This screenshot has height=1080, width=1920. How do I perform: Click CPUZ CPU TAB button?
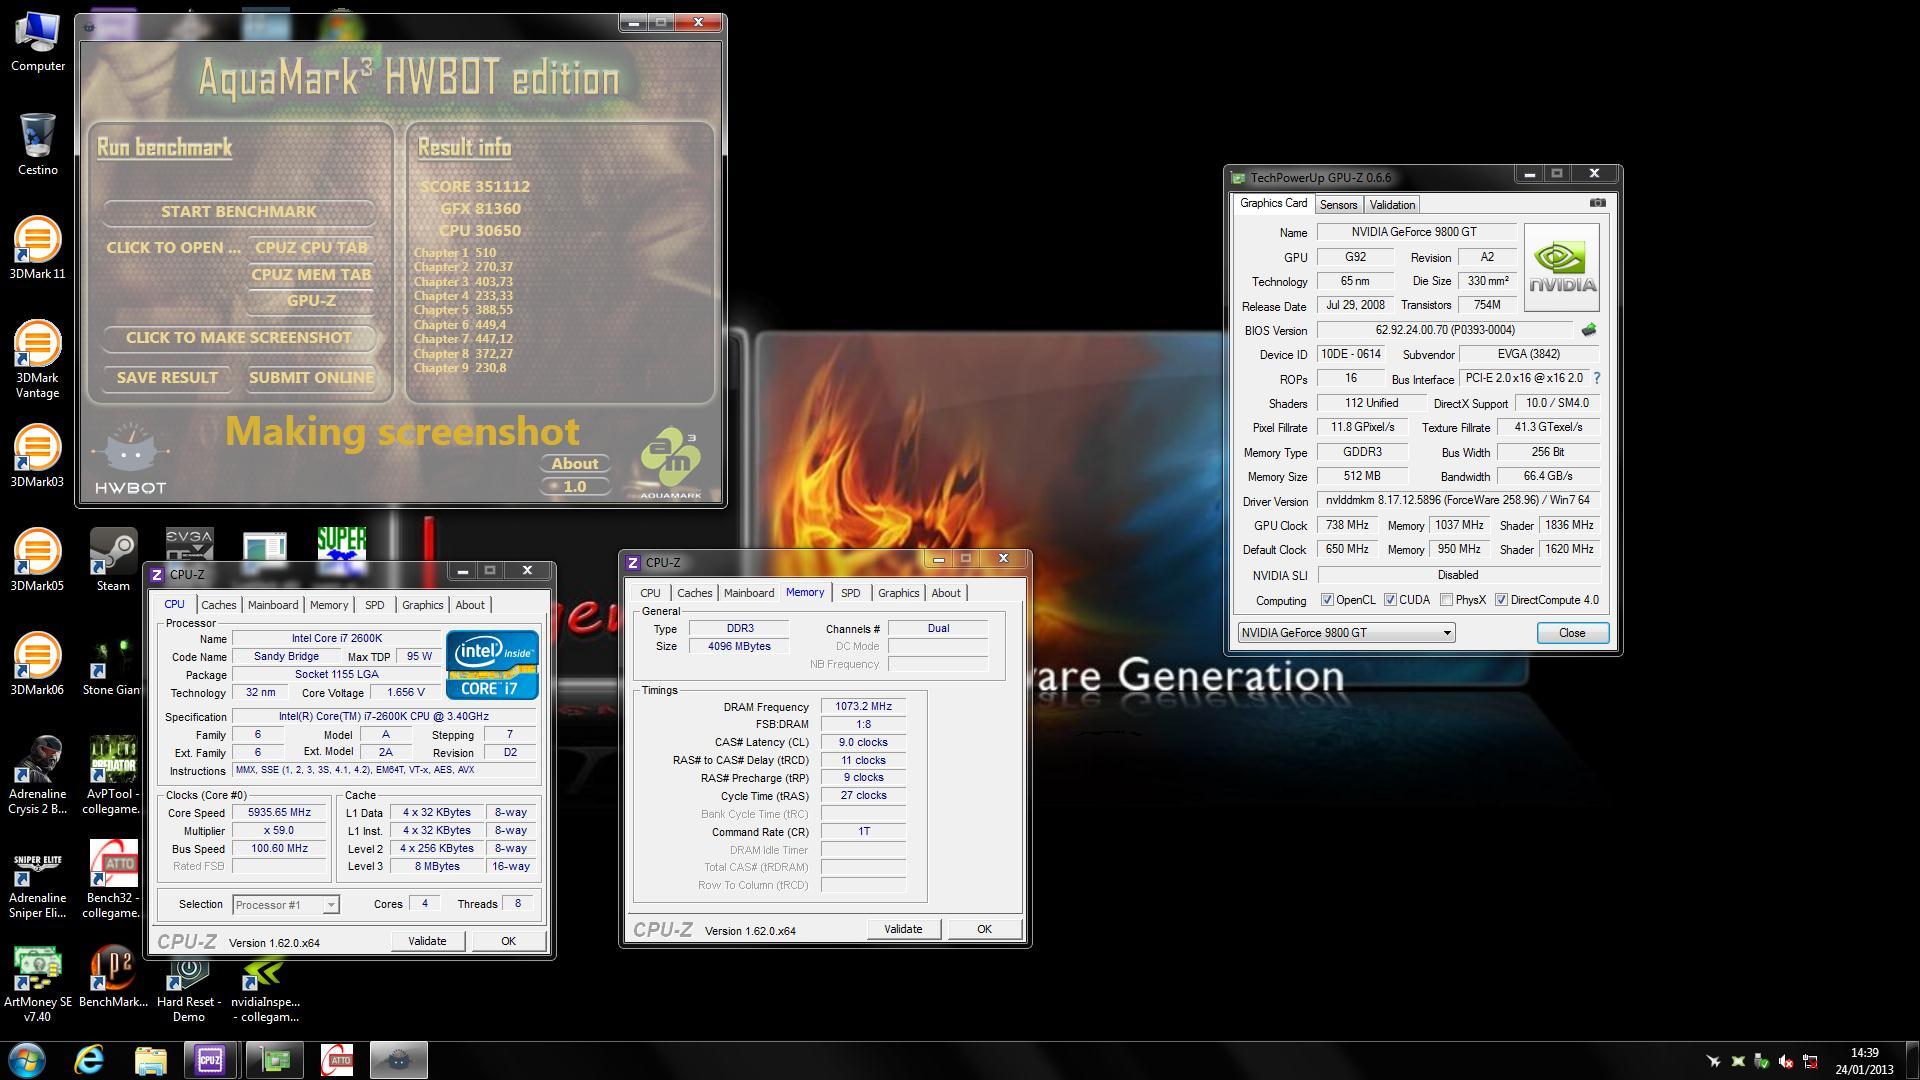coord(311,248)
